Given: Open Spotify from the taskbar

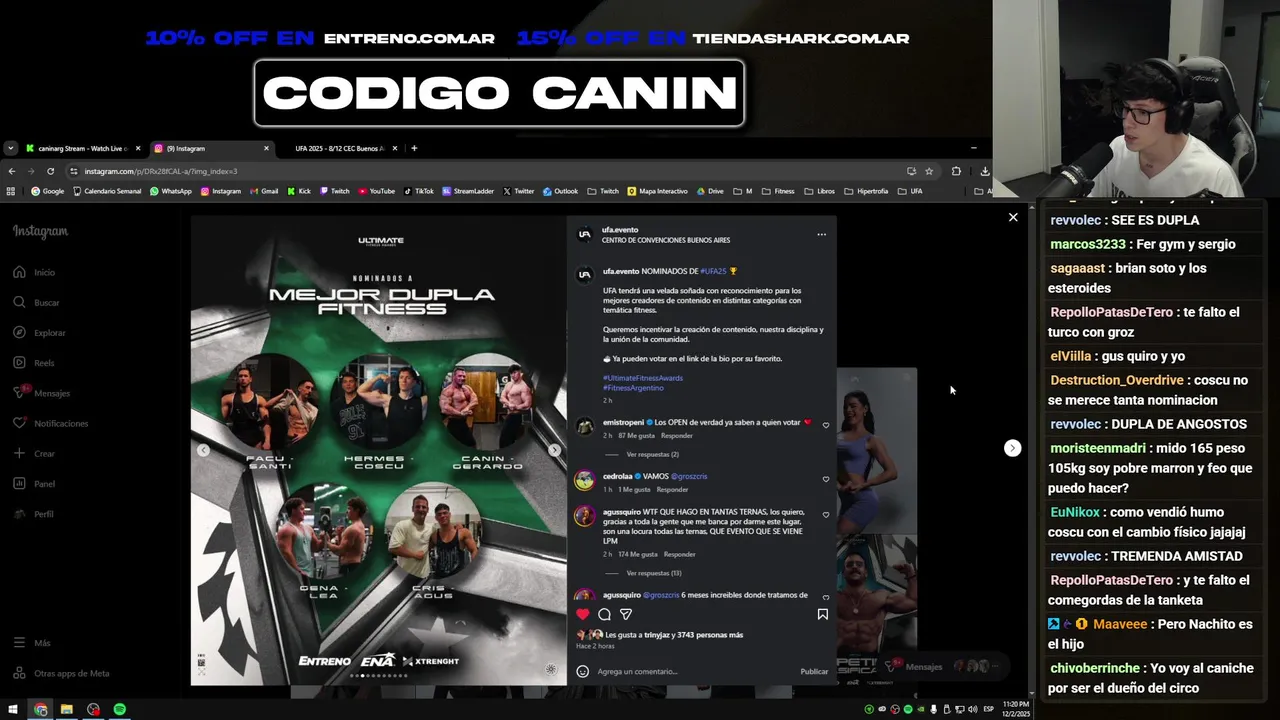Looking at the screenshot, I should click(x=120, y=709).
